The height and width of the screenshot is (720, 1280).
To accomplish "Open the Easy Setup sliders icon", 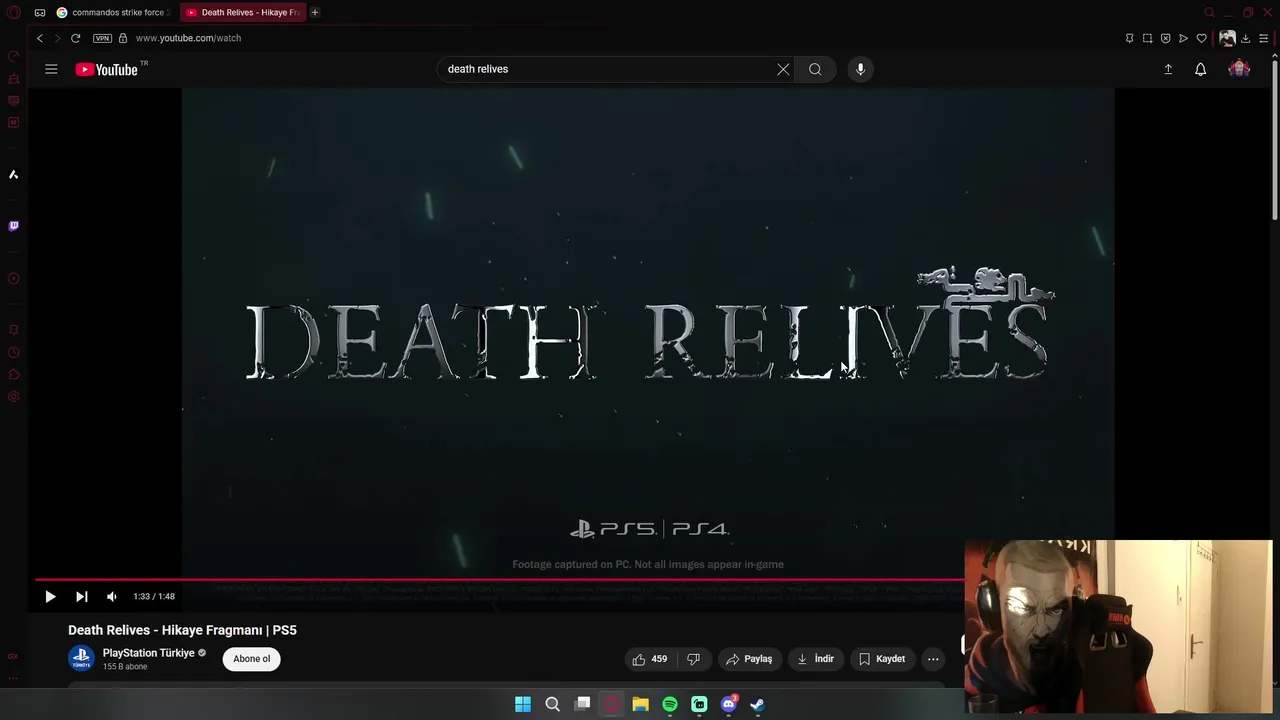I will [1264, 38].
